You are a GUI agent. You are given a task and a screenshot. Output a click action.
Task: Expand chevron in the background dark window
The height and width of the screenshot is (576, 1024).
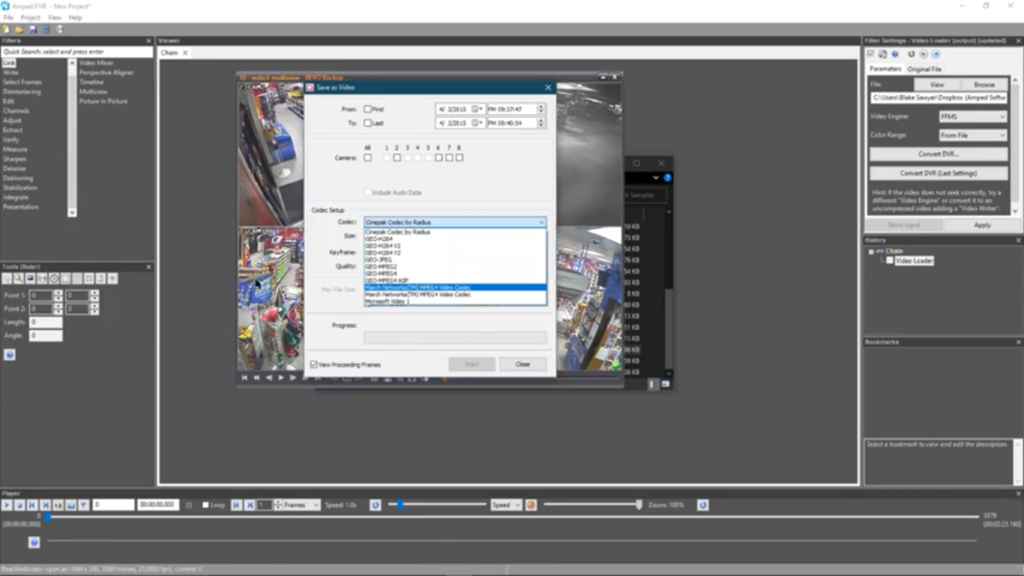coord(656,178)
